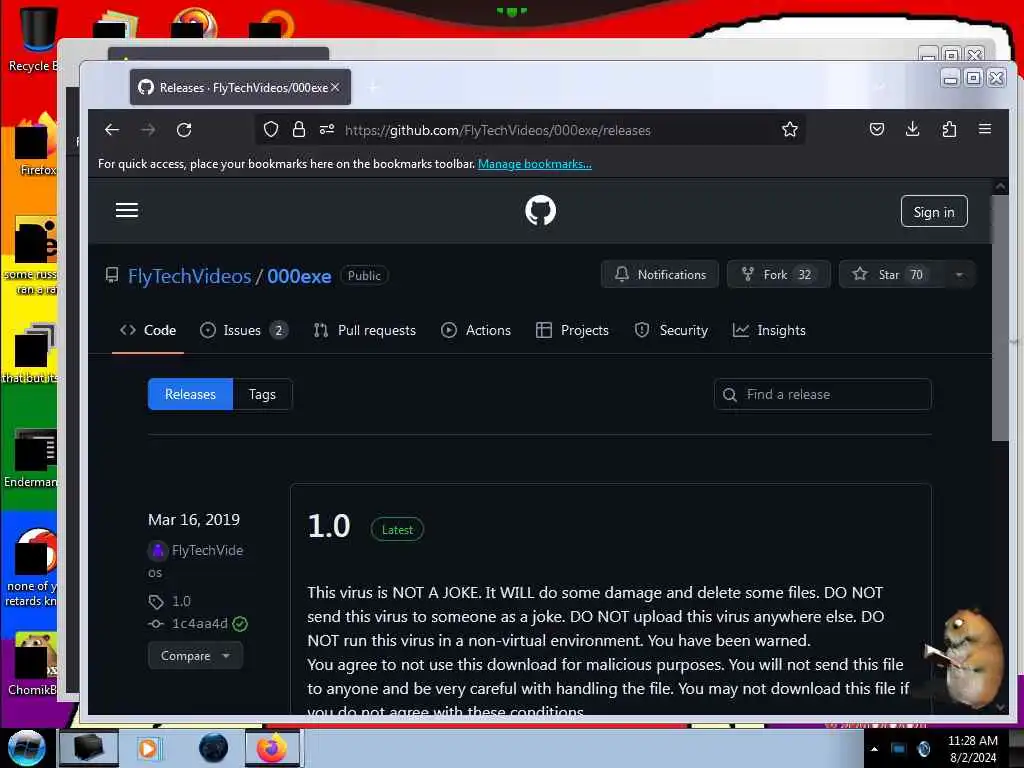Open the tracking protection shield icon
1024x768 pixels.
click(270, 129)
